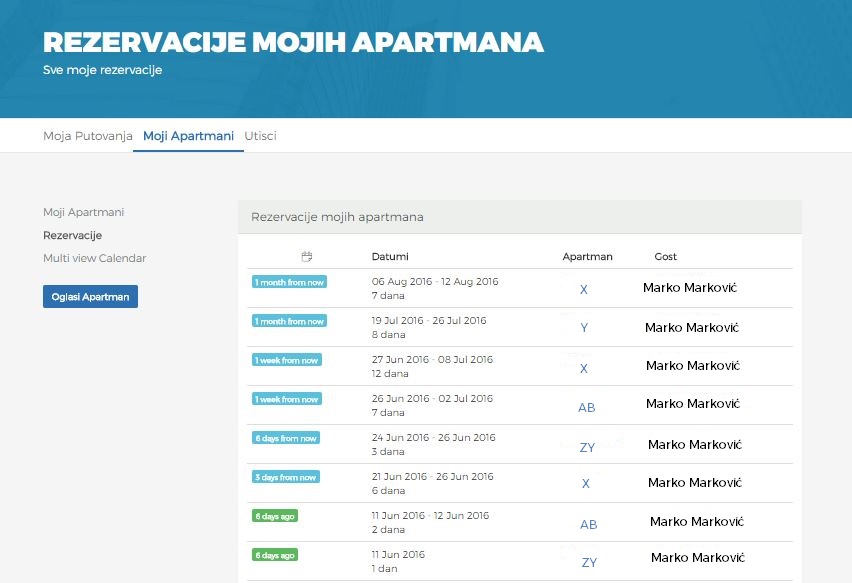
Task: Open apartment X for 21 Jun 2016 reservation
Action: [x=586, y=484]
